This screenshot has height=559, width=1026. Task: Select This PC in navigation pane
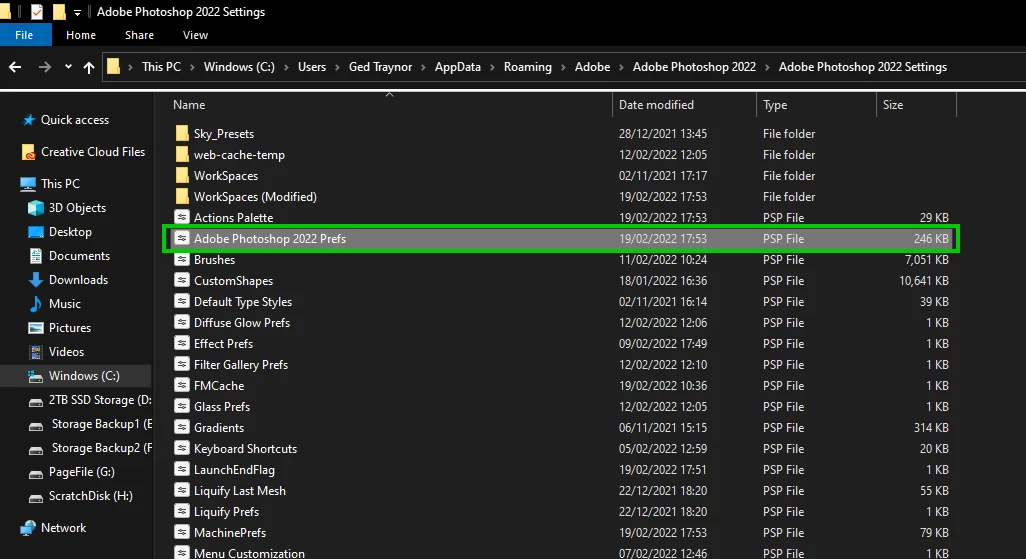(50, 184)
